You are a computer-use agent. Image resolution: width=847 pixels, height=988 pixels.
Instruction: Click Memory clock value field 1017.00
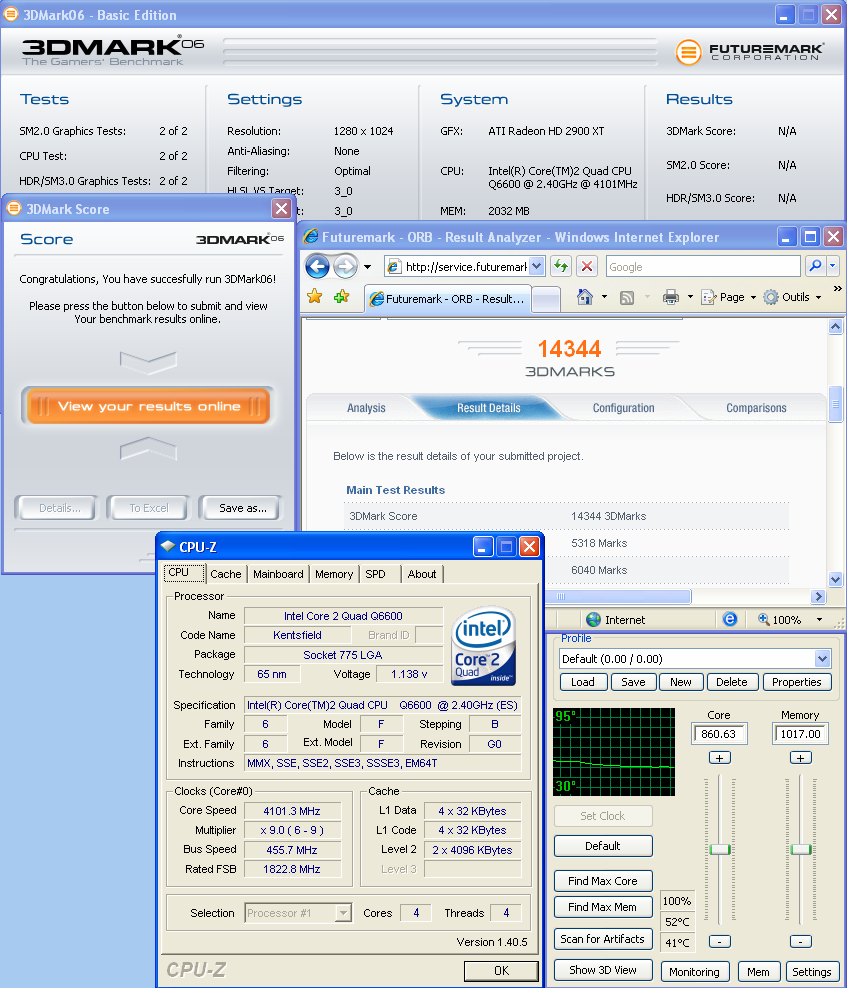[x=800, y=734]
